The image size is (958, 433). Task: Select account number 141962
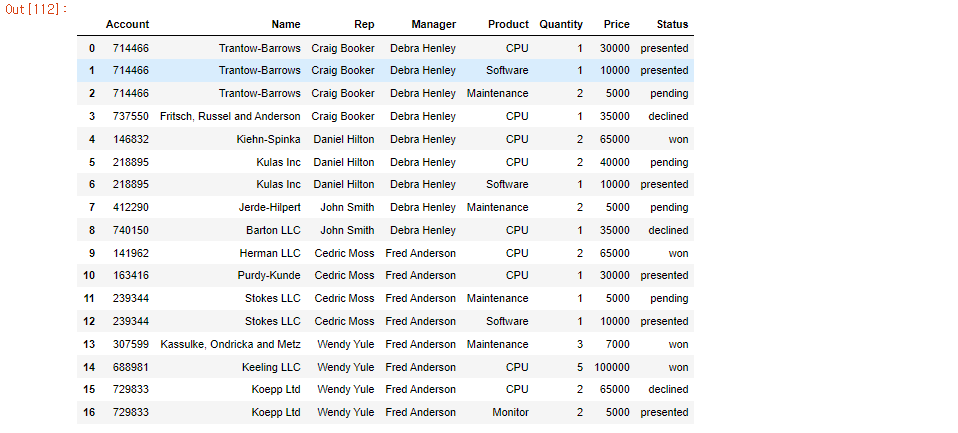point(131,253)
